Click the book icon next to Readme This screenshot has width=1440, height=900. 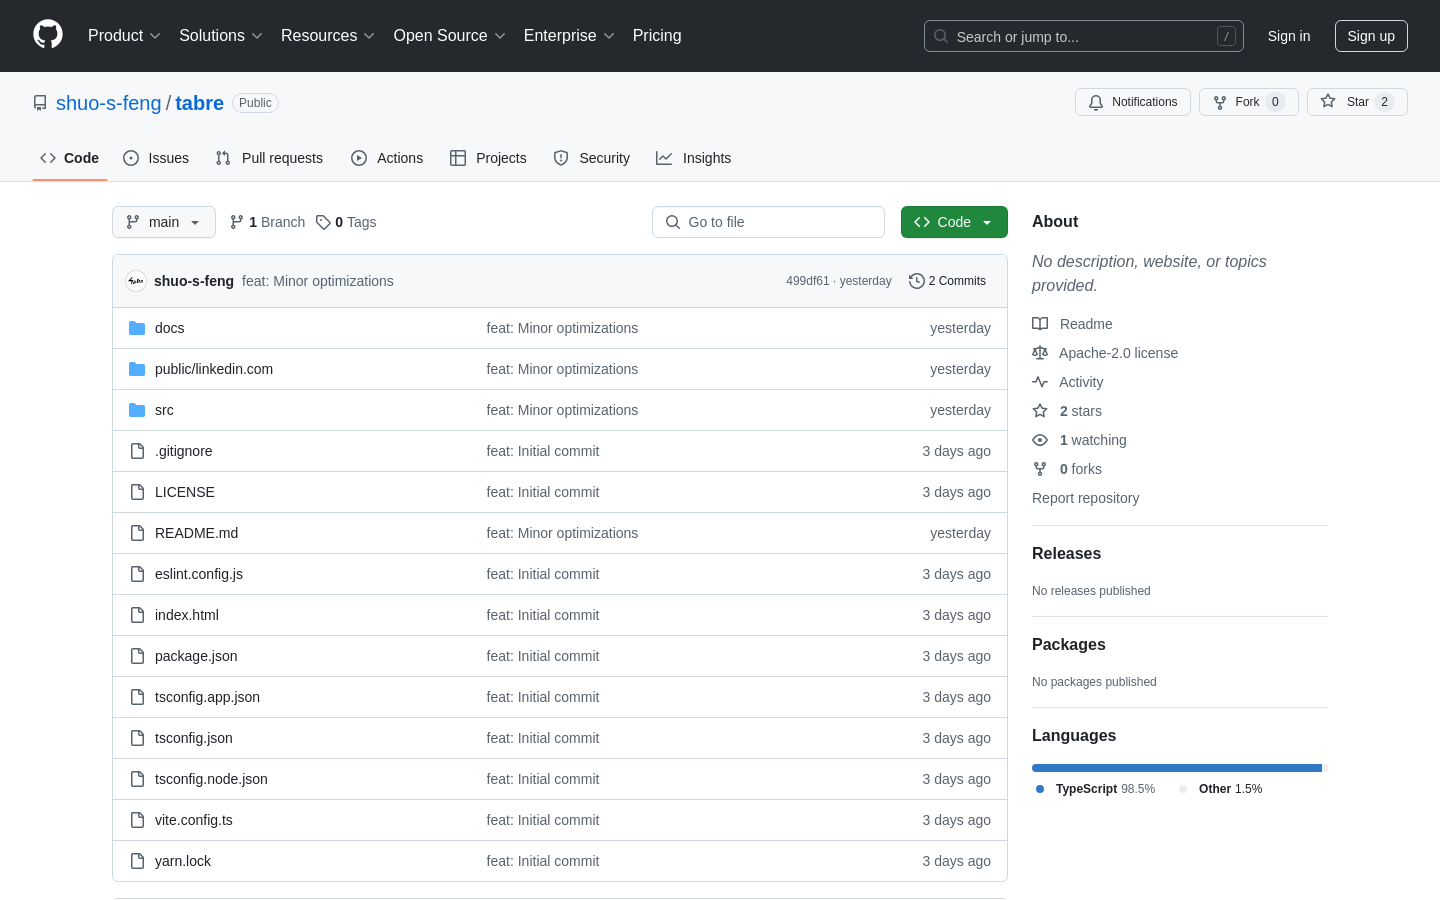1040,324
